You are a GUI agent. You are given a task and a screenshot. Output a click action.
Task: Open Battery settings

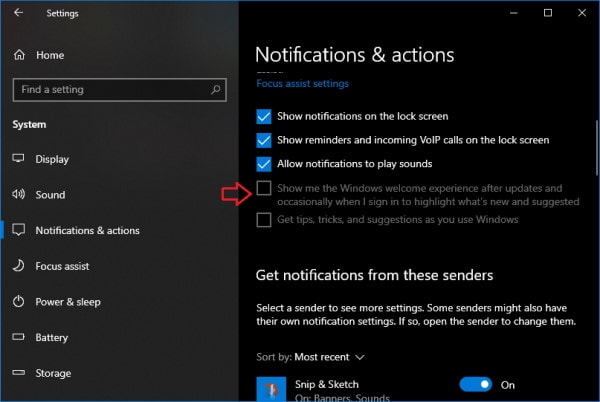coord(52,337)
